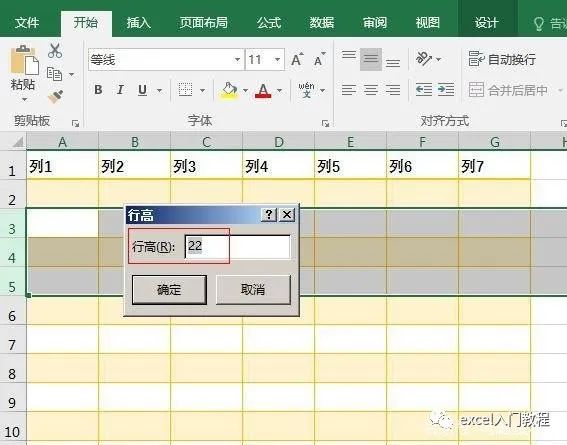Toggle Underline formatting

coord(142,90)
